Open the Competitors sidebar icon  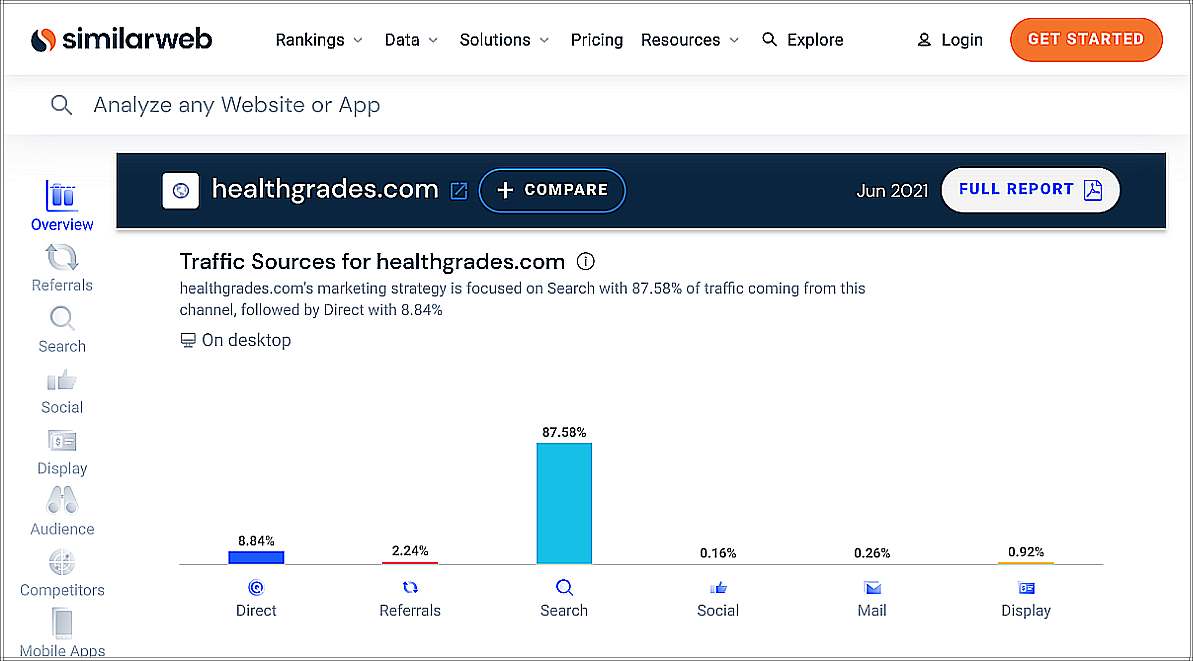click(x=62, y=563)
